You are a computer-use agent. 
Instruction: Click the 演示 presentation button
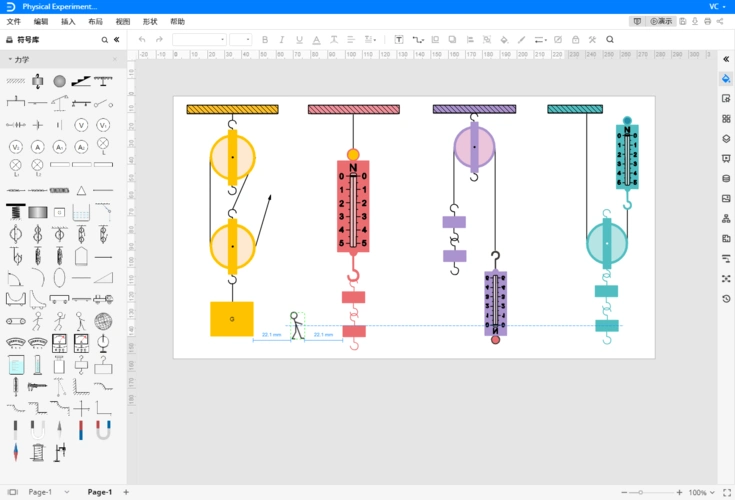[x=661, y=21]
